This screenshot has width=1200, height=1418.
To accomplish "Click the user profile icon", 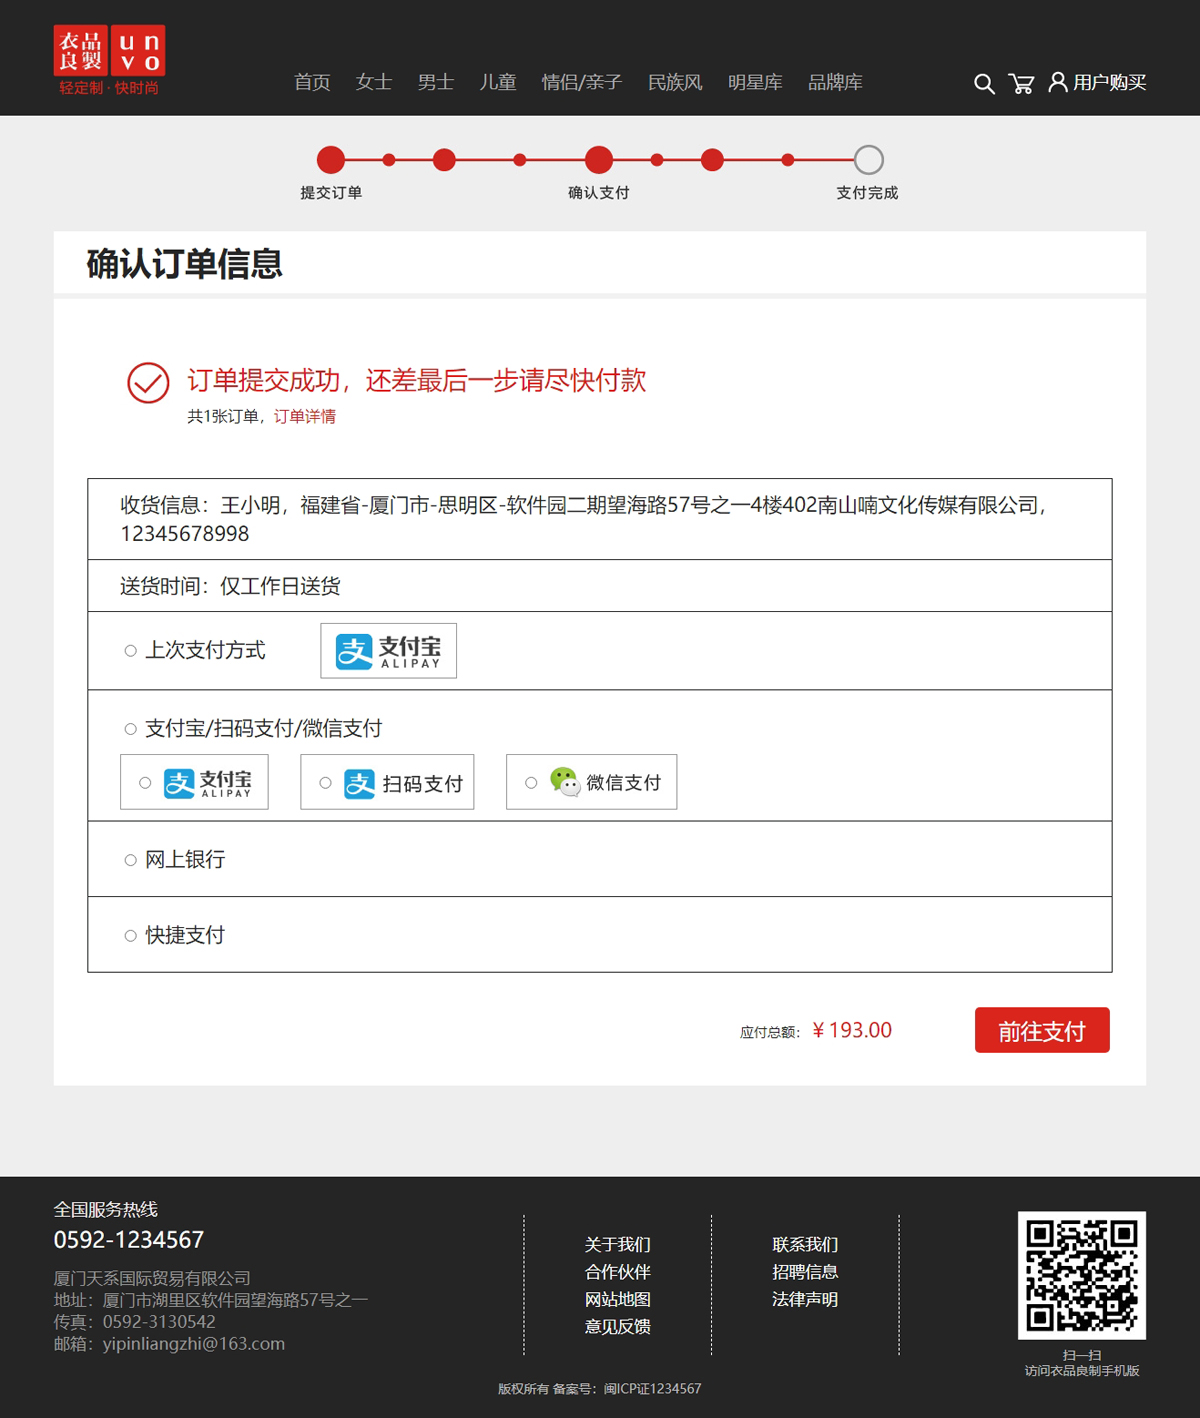I will click(1057, 82).
